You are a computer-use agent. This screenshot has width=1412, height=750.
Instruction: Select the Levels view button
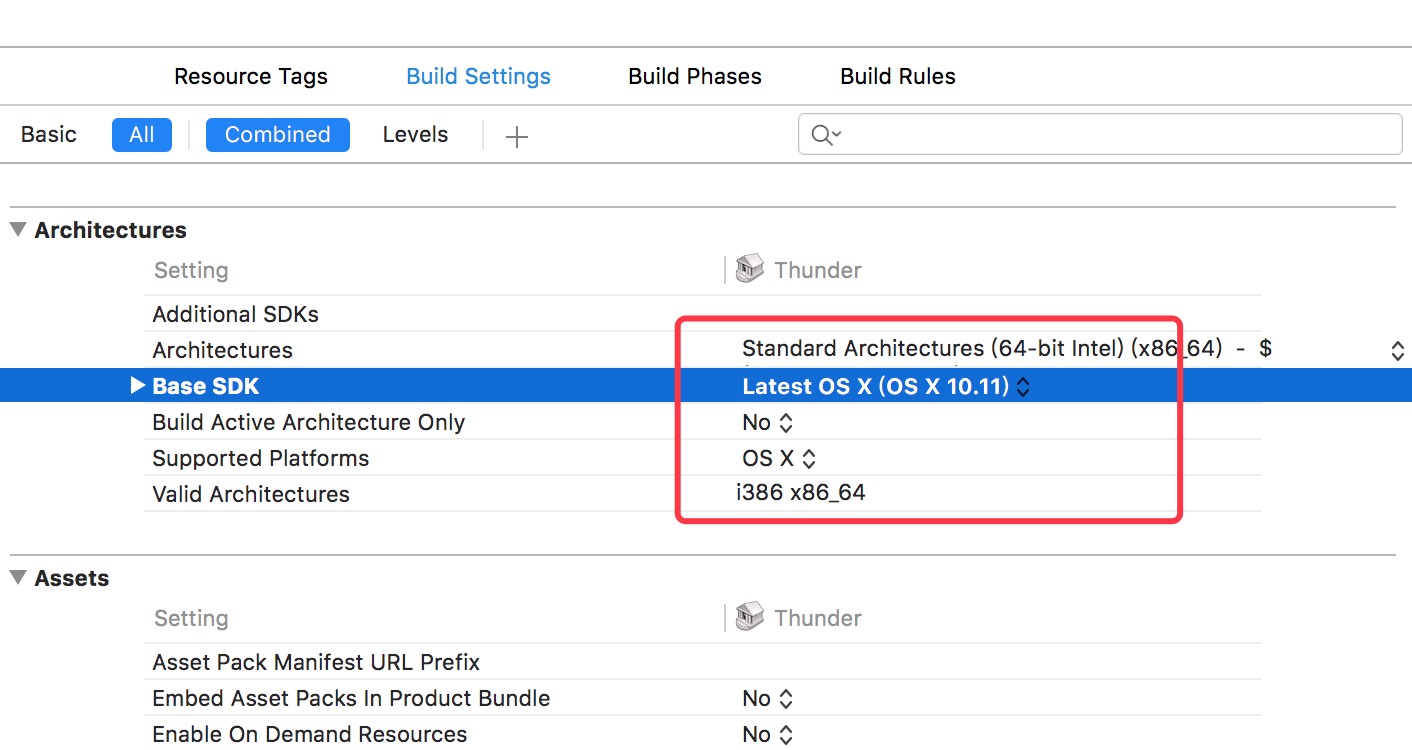(x=415, y=134)
